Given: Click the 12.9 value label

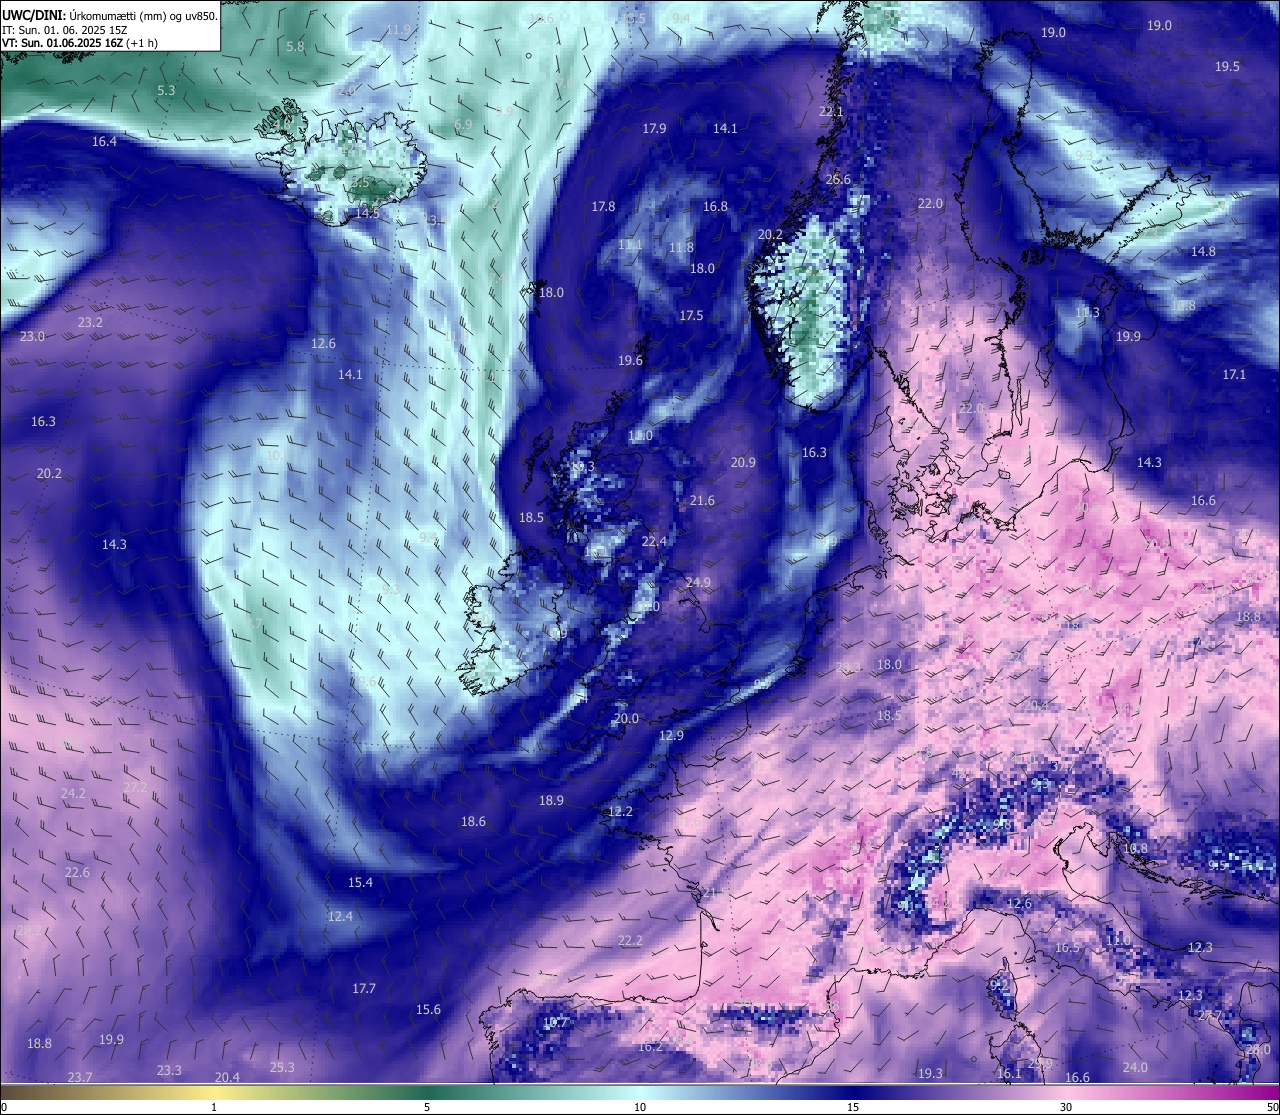Looking at the screenshot, I should (671, 736).
